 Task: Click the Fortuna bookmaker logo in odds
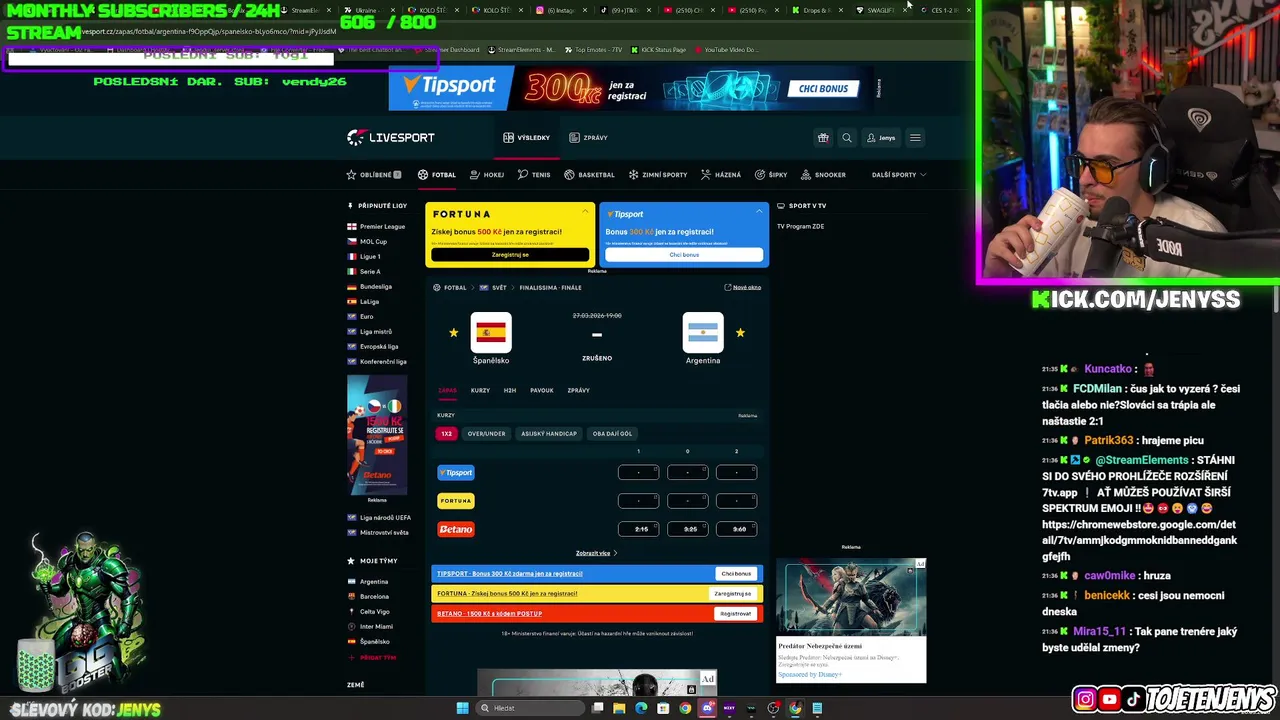(456, 501)
